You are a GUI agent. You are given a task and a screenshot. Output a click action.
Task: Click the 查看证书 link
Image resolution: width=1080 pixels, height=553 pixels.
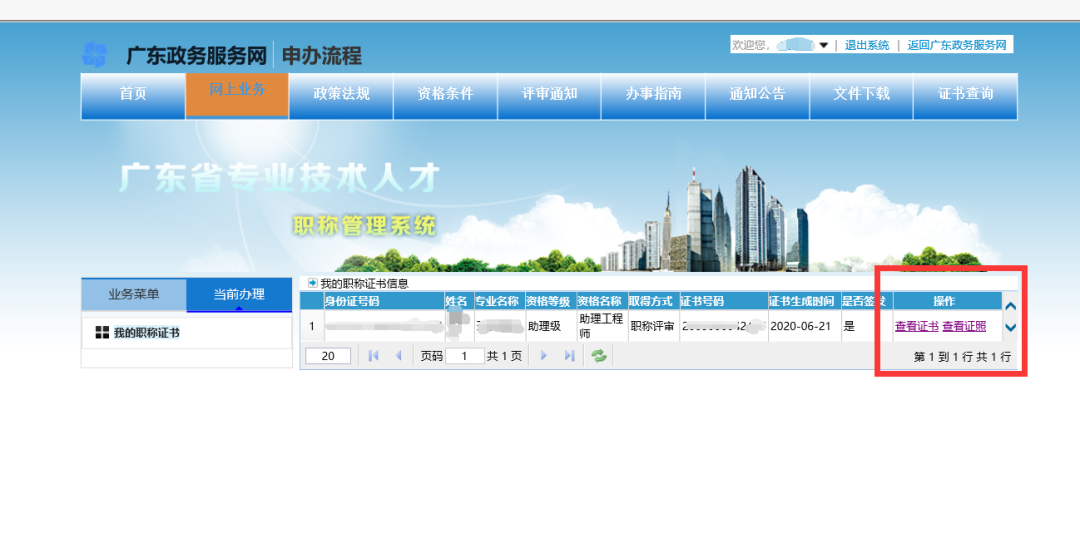pos(916,326)
